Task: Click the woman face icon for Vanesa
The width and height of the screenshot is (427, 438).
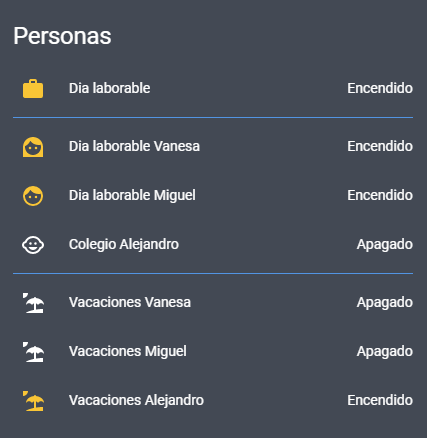Action: pyautogui.click(x=33, y=147)
